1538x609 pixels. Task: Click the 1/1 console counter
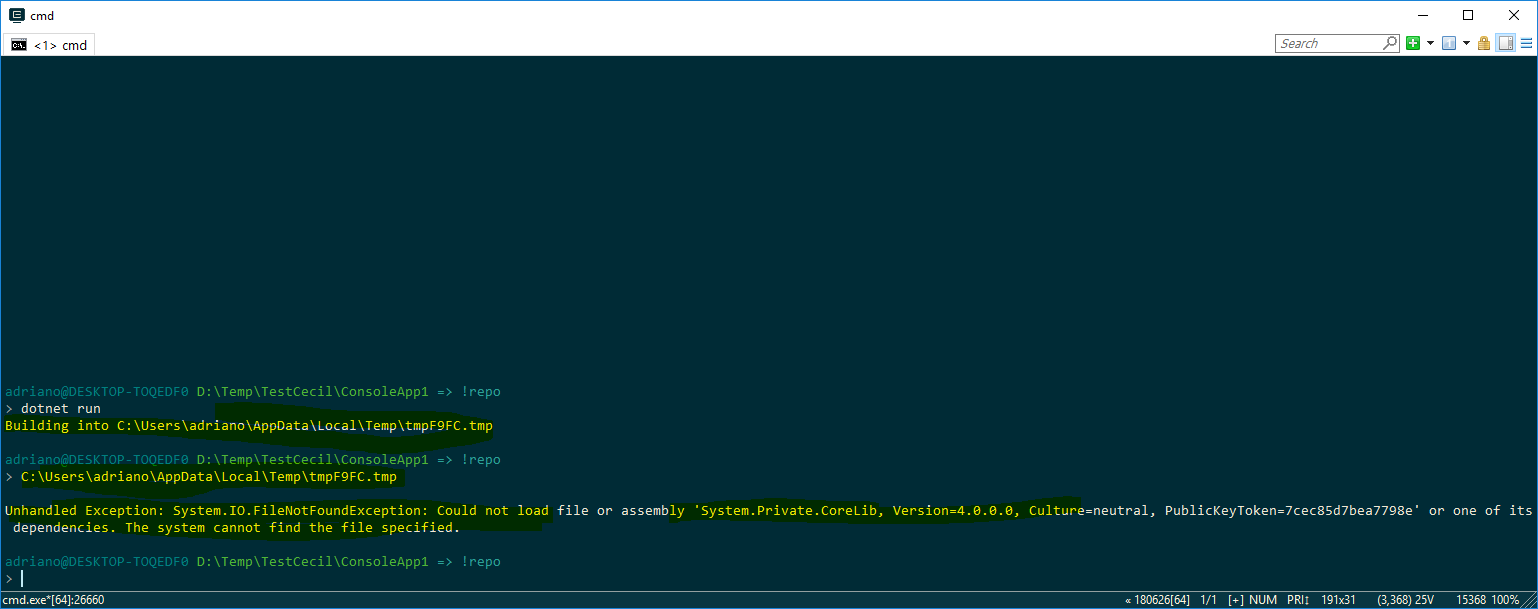(1209, 600)
